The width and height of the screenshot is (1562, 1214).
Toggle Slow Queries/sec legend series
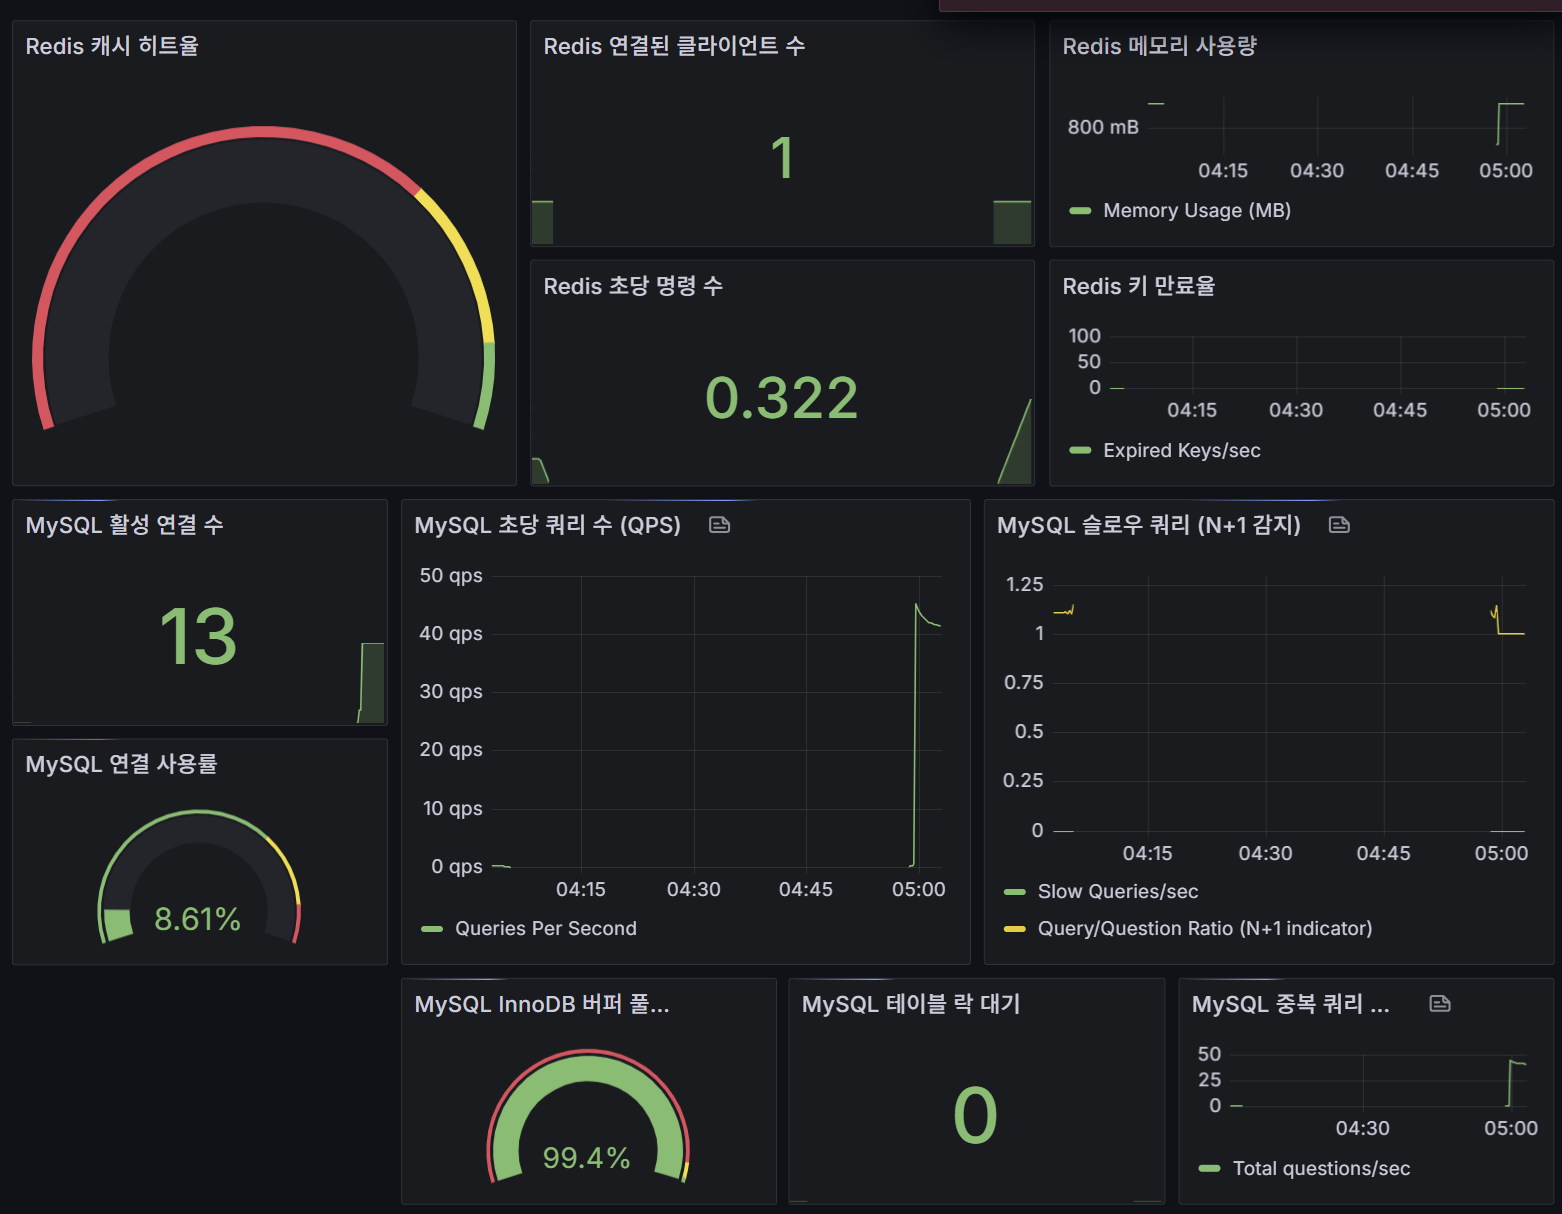(1117, 892)
